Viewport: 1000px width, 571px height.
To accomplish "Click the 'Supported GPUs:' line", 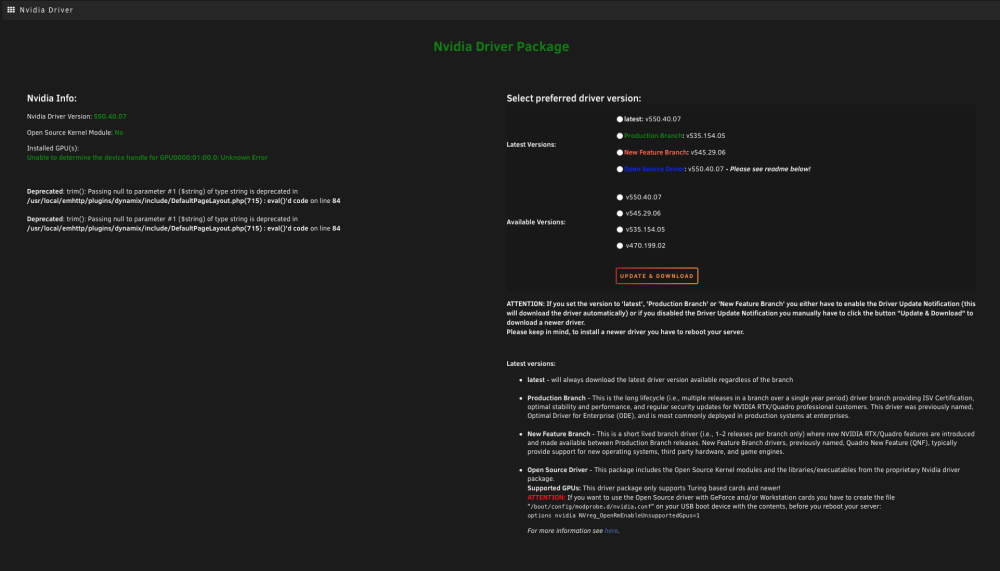I will pyautogui.click(x=654, y=488).
